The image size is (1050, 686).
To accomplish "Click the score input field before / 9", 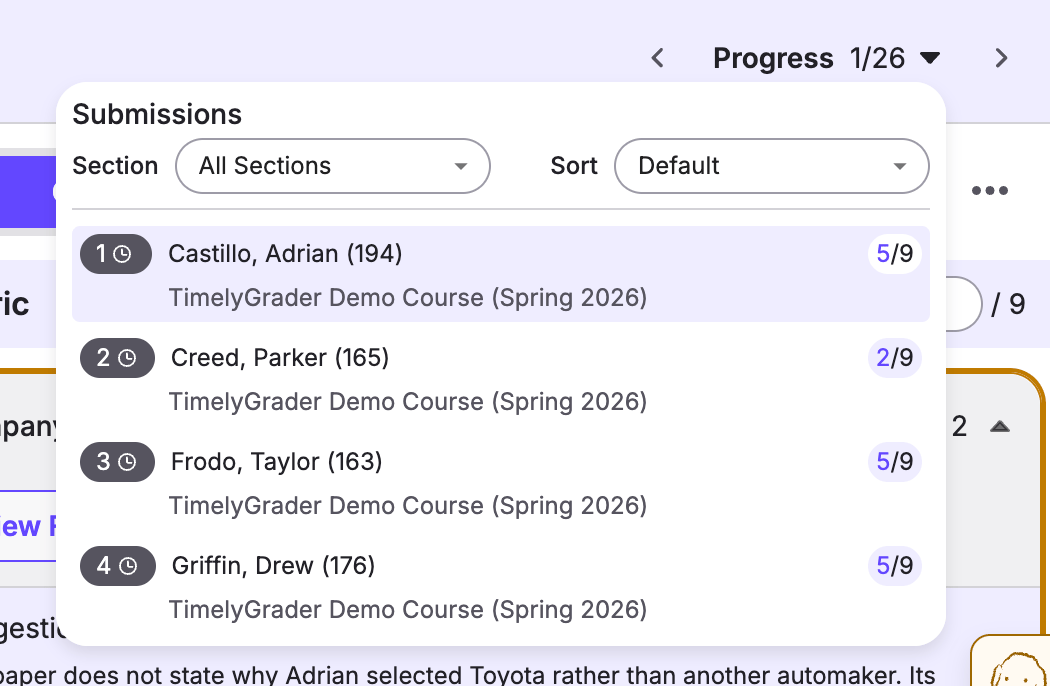I will click(963, 304).
